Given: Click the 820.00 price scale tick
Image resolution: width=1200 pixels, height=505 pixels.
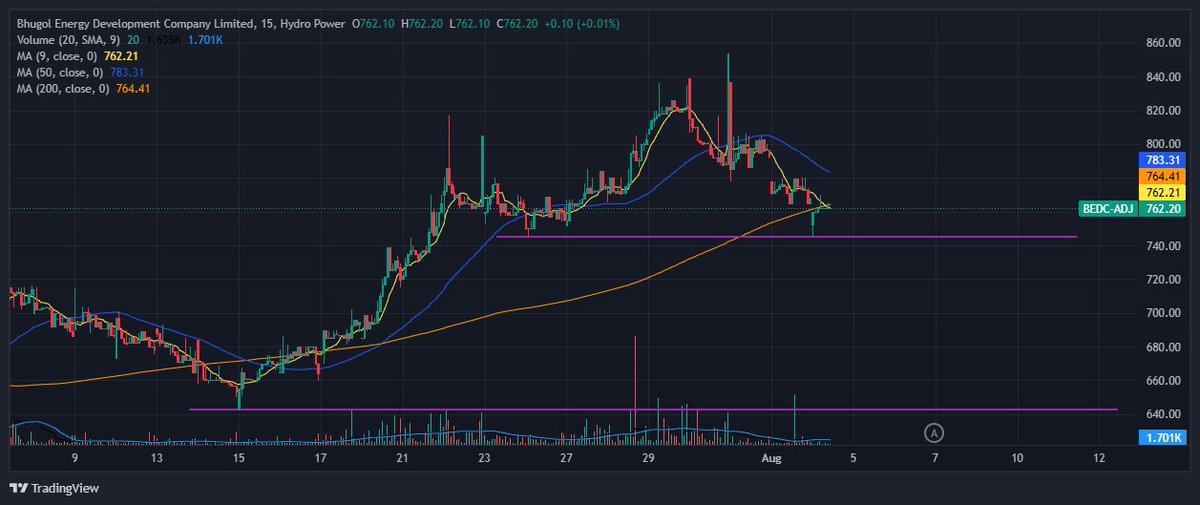Looking at the screenshot, I should click(1163, 110).
